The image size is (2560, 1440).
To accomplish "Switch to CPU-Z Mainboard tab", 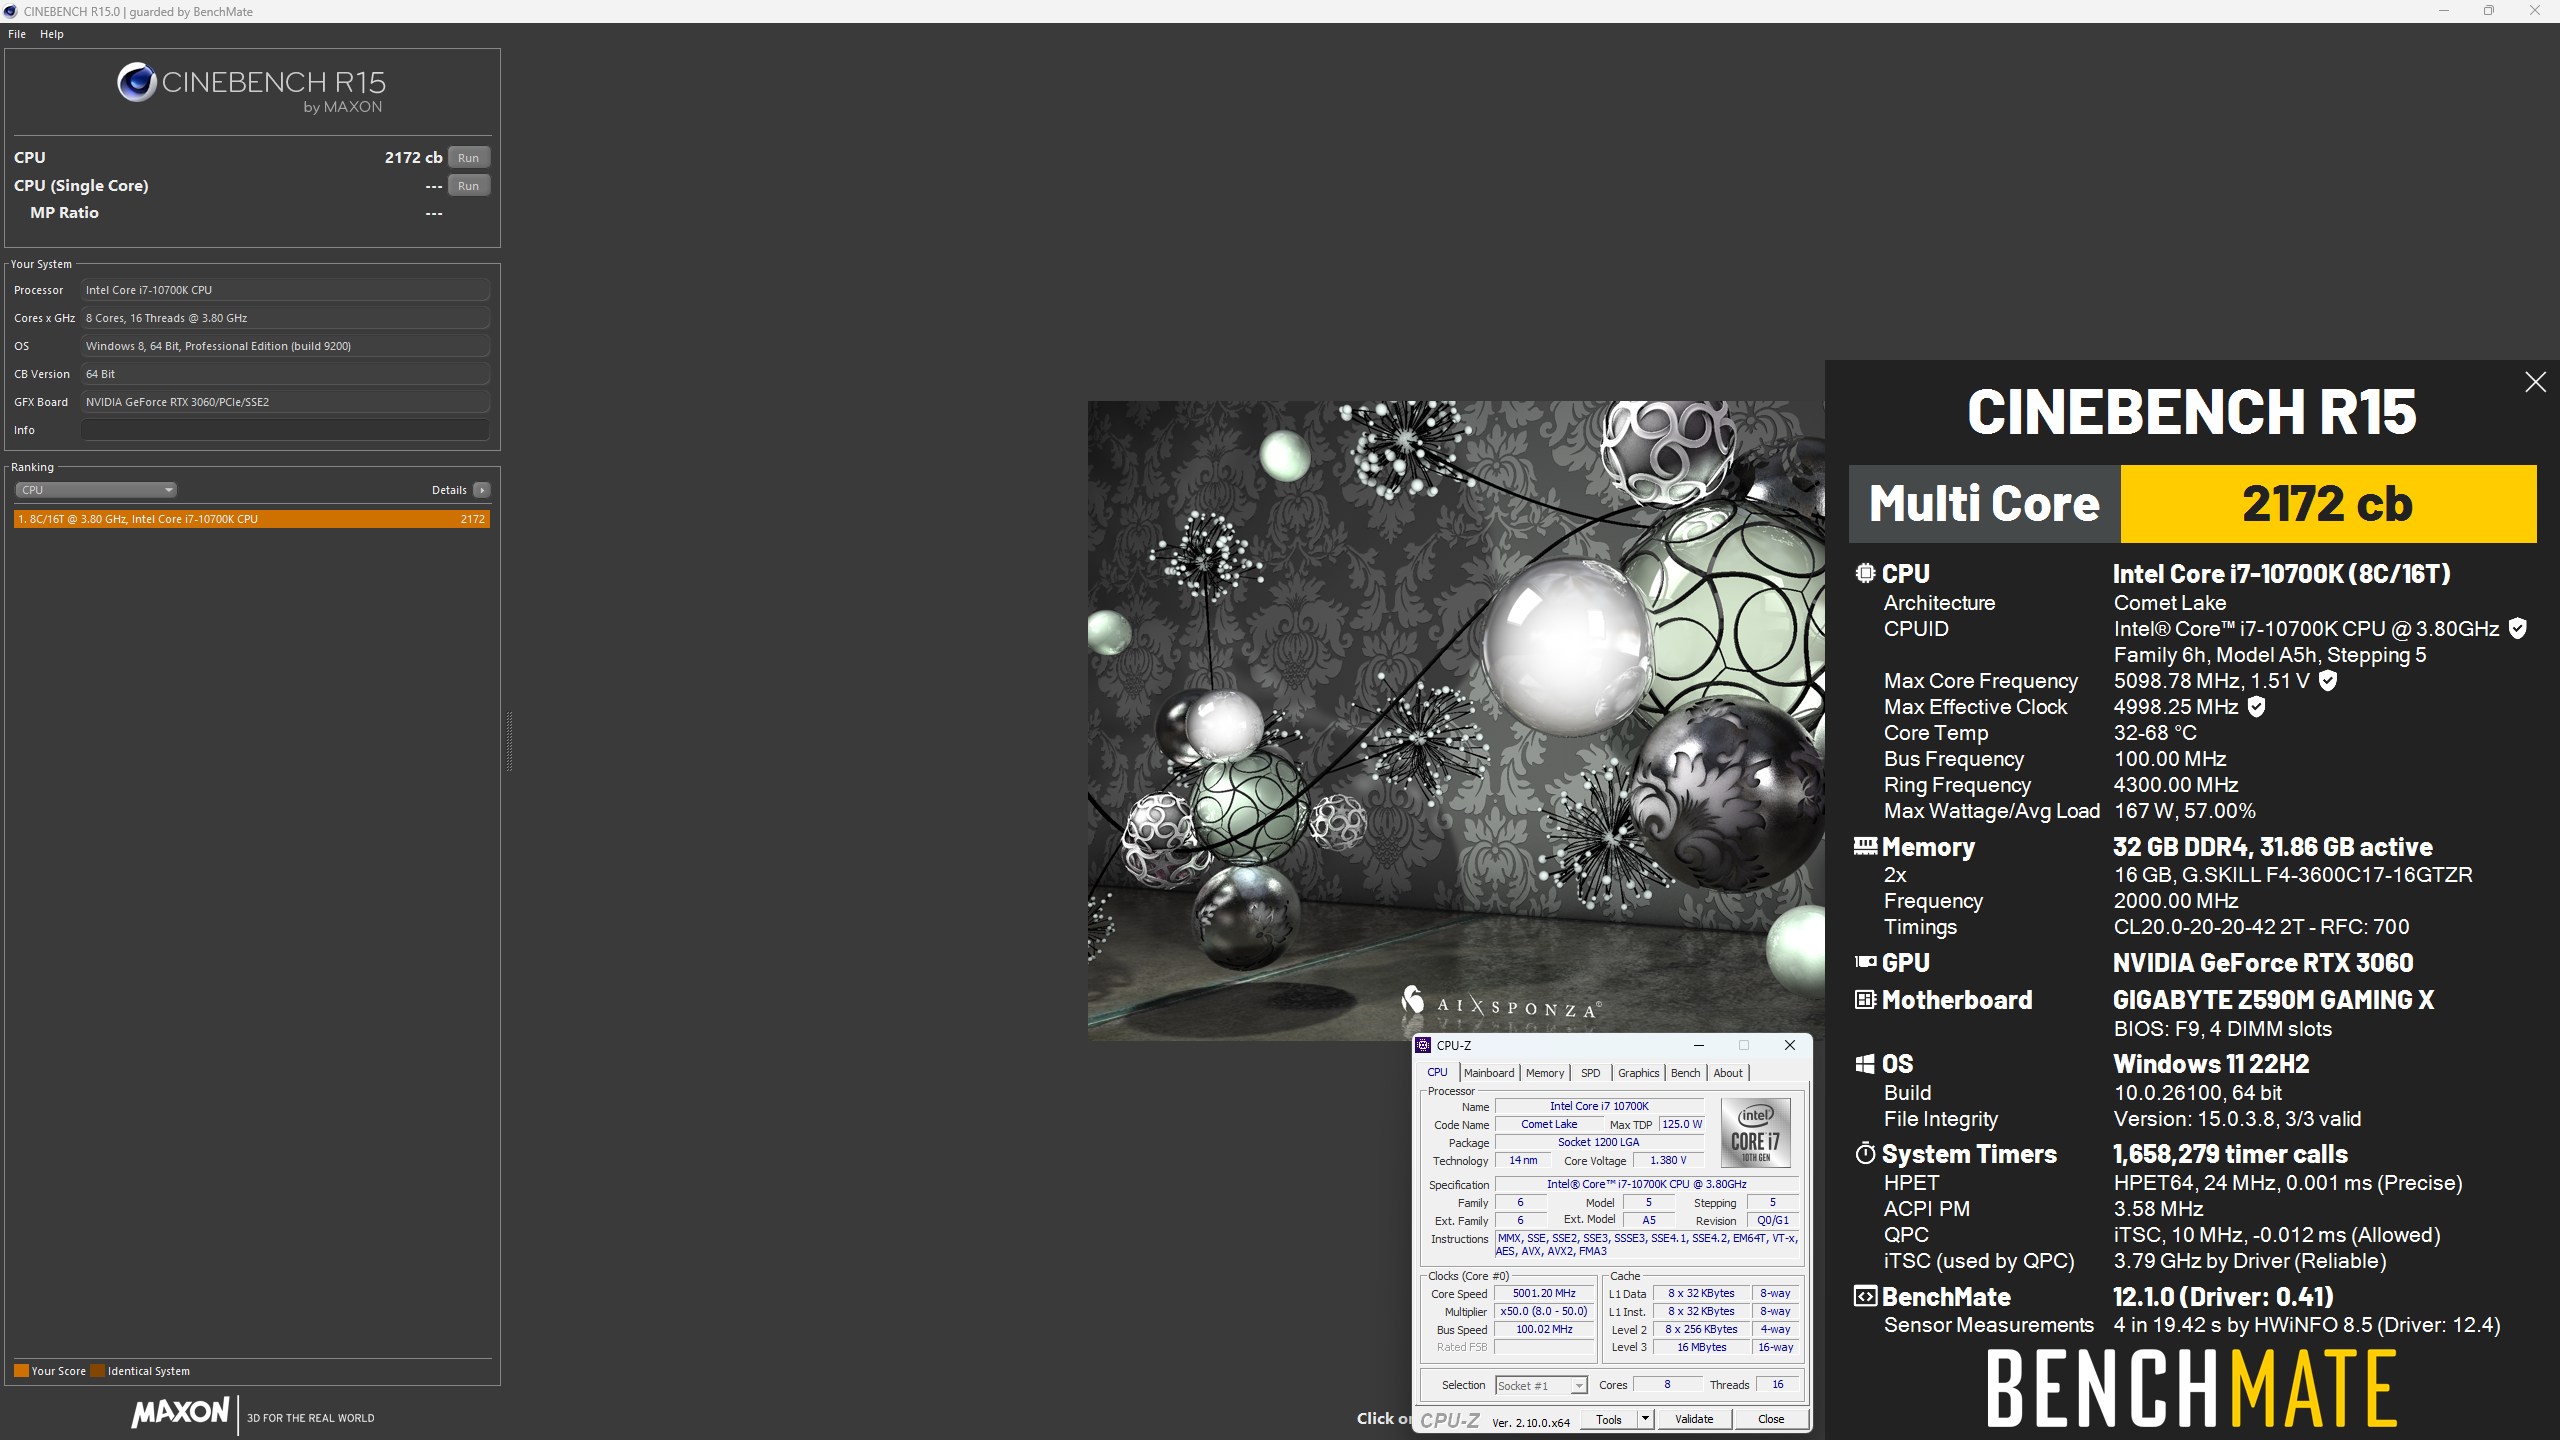I will pos(1489,1073).
